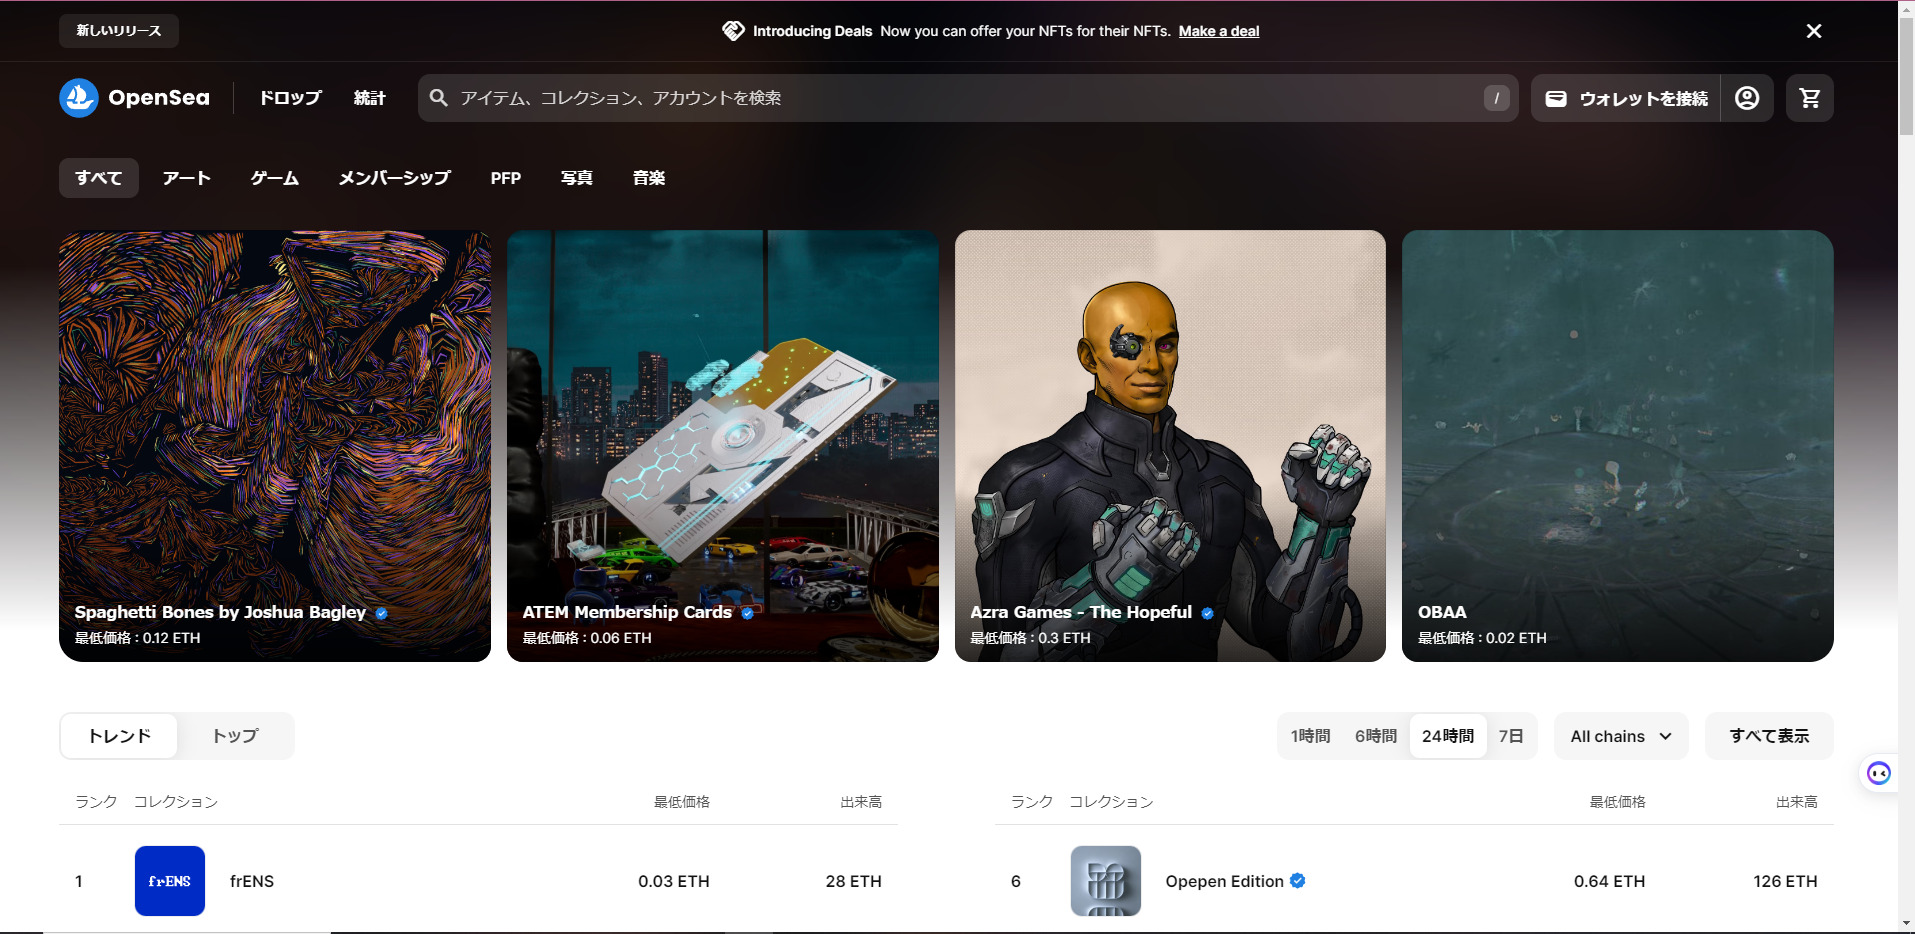Screen dimensions: 1915x934
Task: Open the Azra Games - The Hopeful card
Action: point(1170,446)
